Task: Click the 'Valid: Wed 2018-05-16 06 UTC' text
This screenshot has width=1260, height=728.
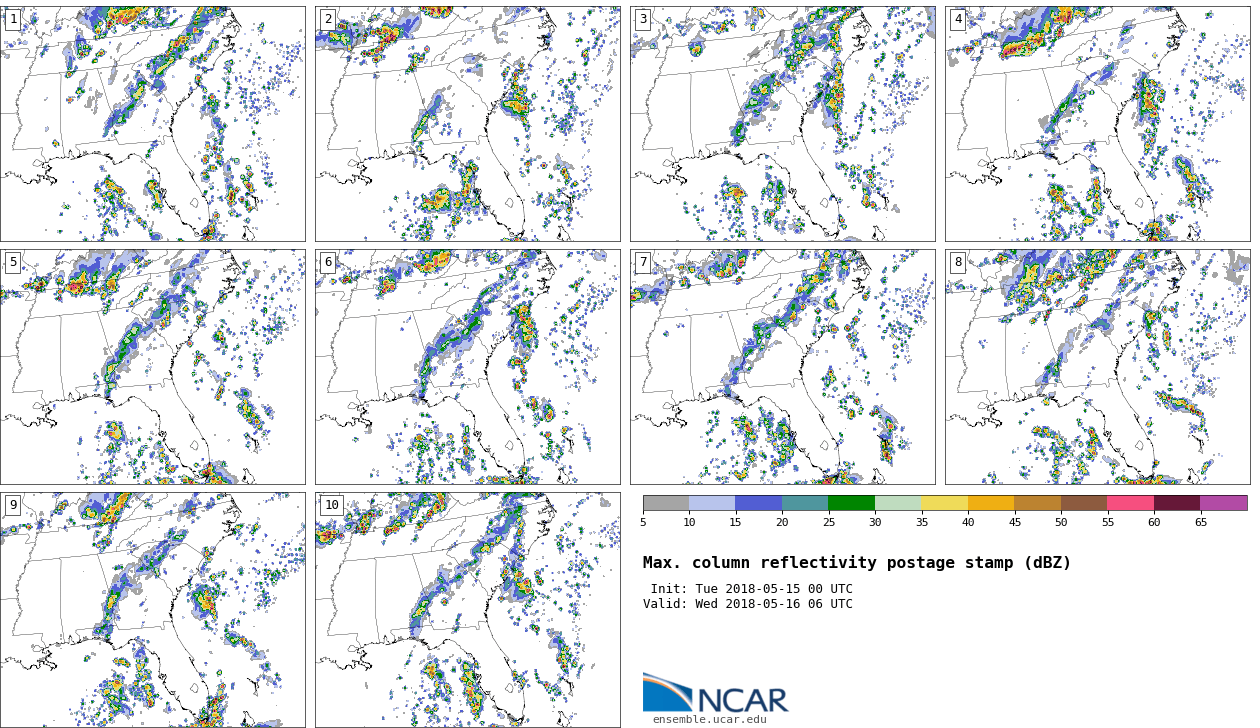Action: tap(748, 604)
